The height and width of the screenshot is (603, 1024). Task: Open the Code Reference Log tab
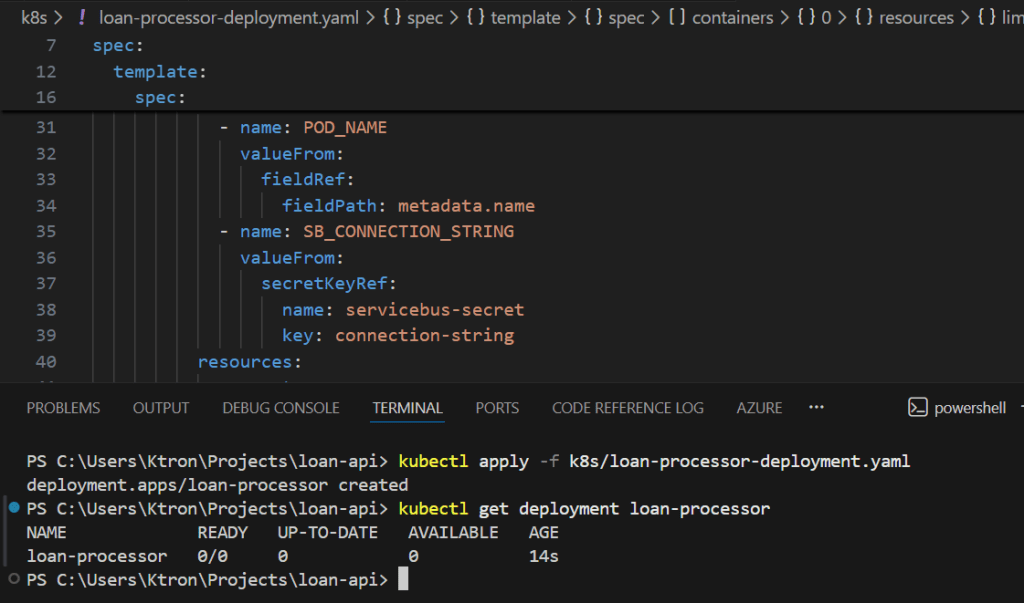coord(627,408)
